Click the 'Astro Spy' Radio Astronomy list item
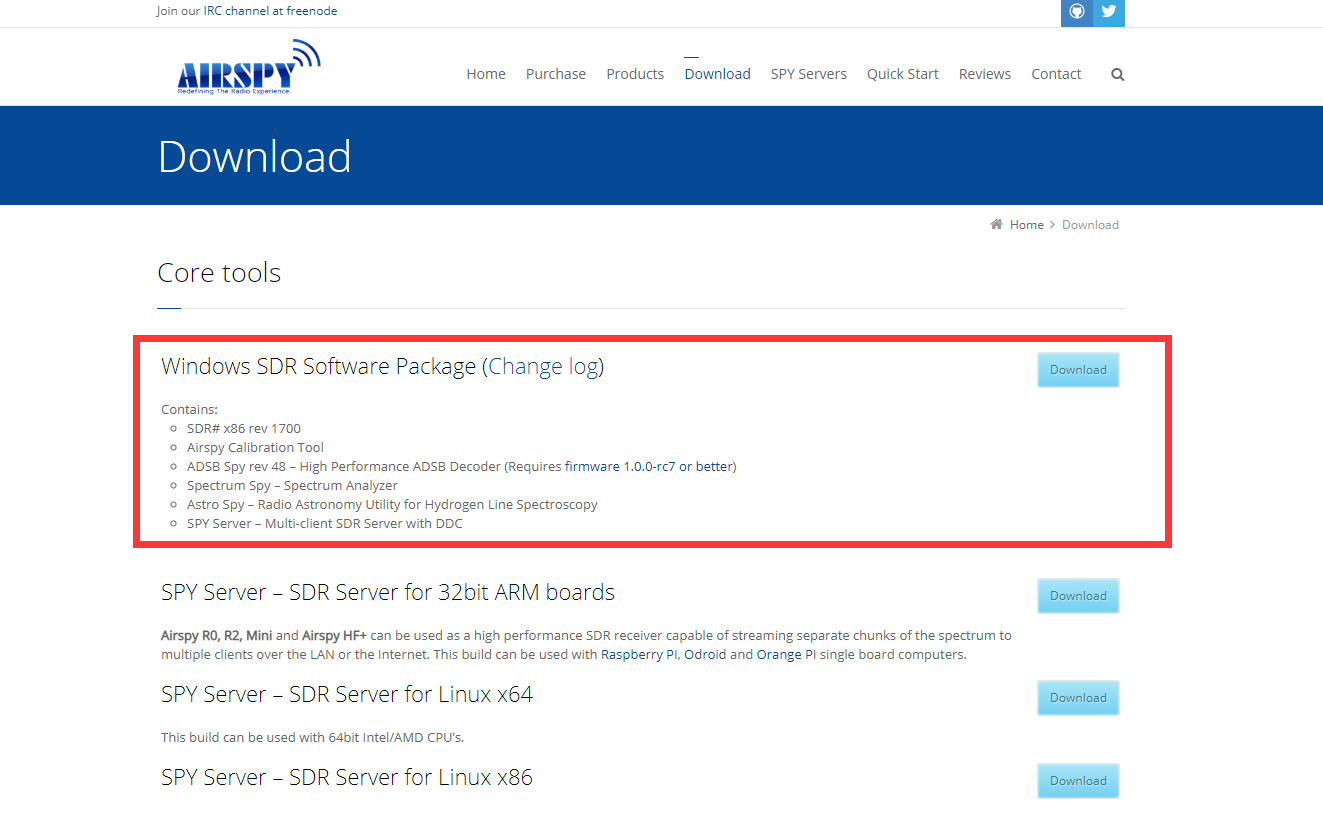1323x814 pixels. pos(392,504)
